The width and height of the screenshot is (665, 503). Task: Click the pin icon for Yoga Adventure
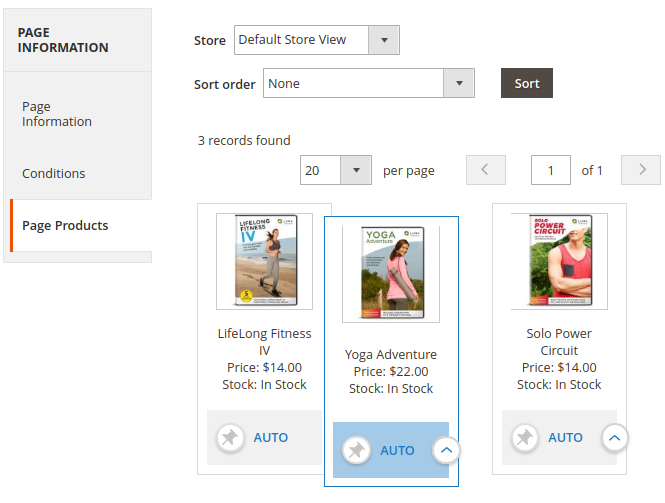(357, 451)
